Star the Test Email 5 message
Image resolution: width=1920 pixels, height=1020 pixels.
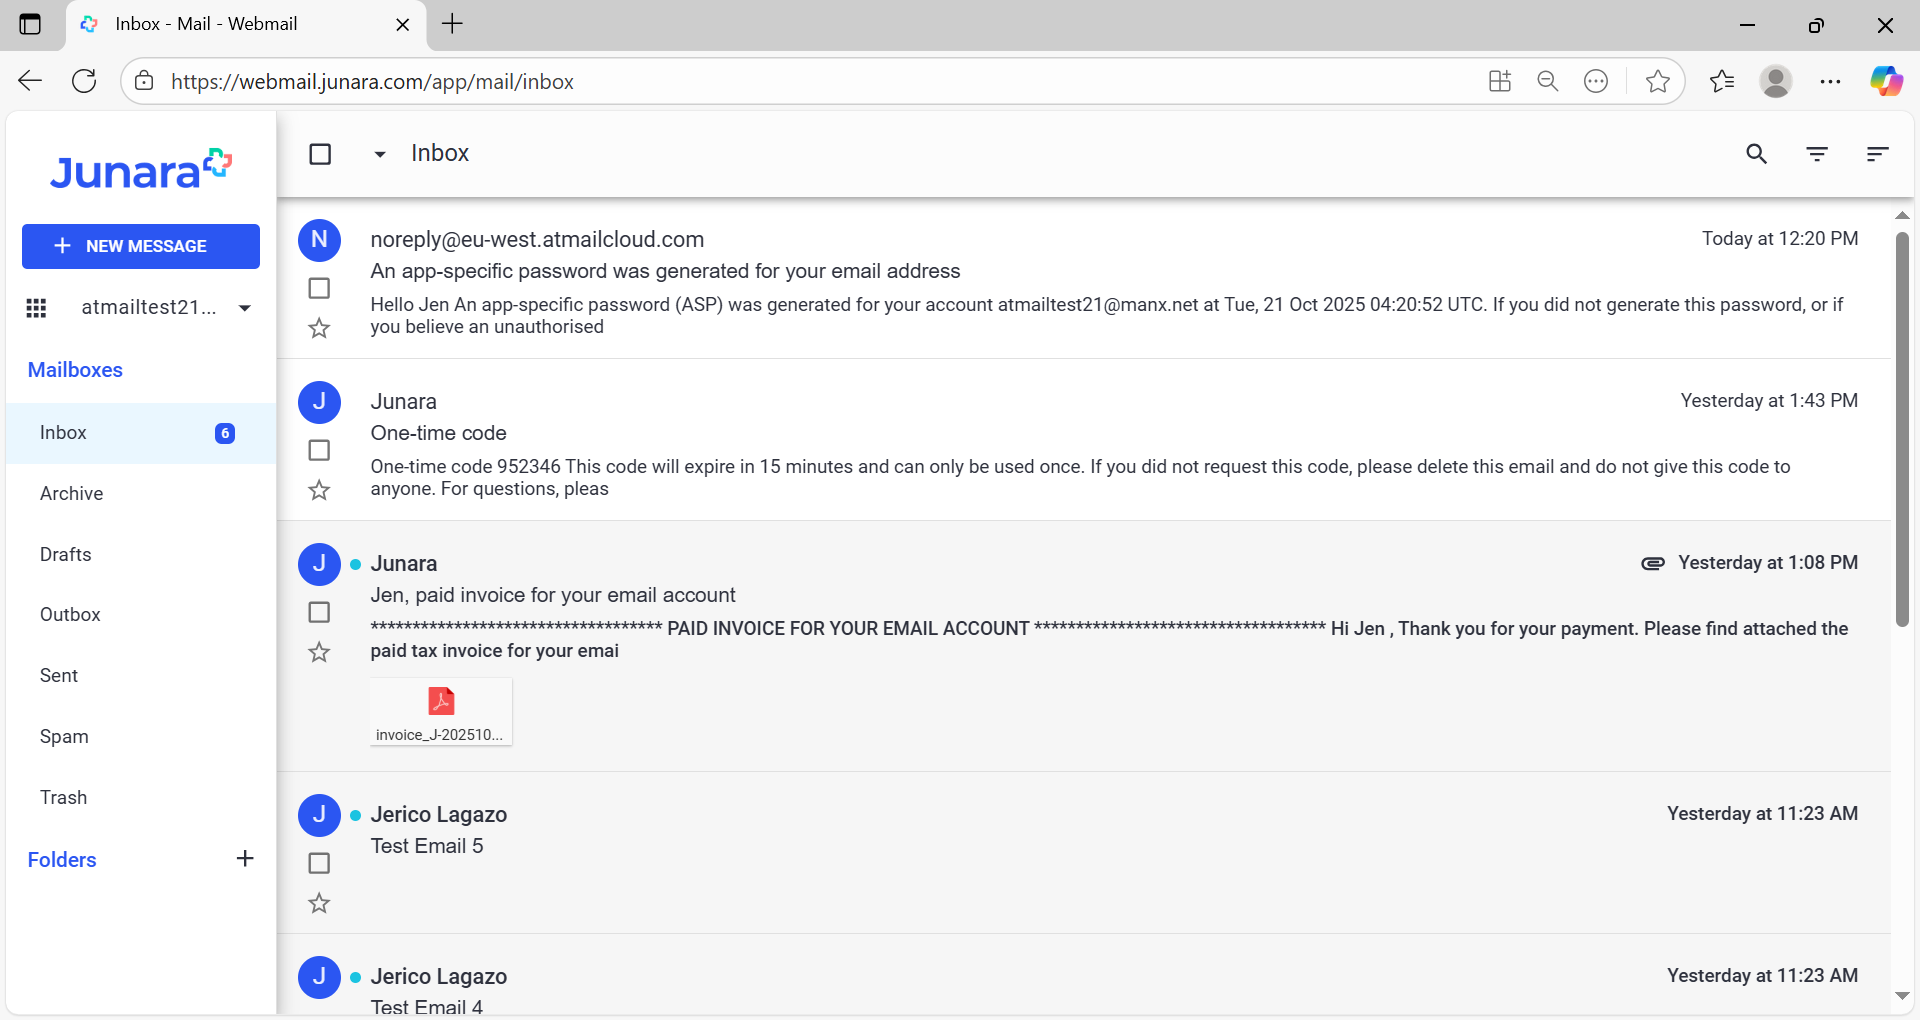coord(319,903)
